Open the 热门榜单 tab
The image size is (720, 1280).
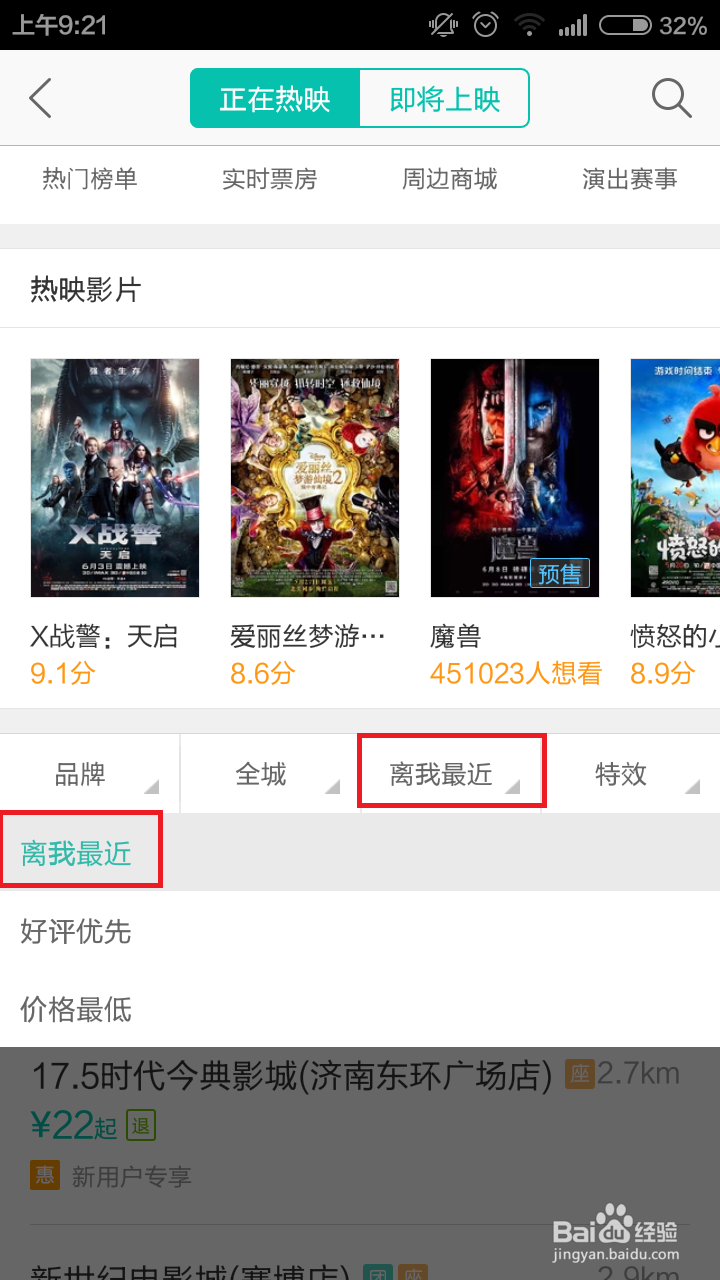90,179
